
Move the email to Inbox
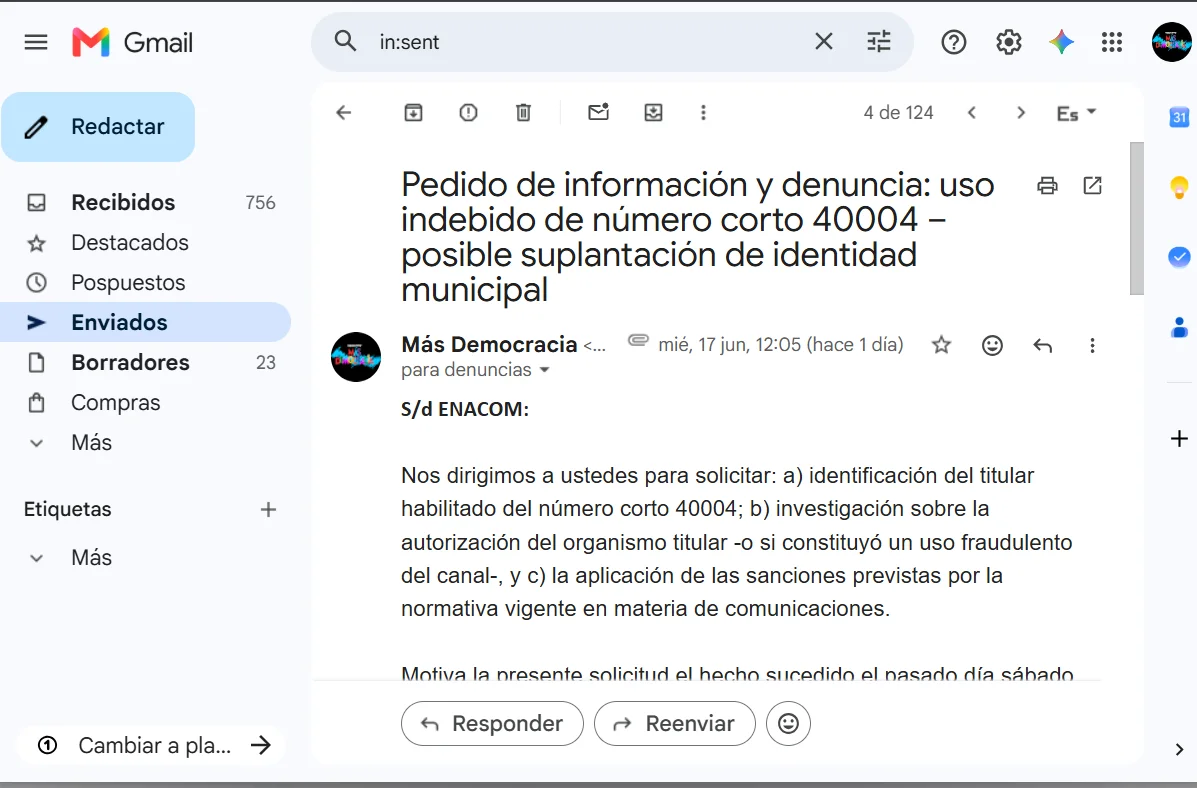tap(653, 113)
